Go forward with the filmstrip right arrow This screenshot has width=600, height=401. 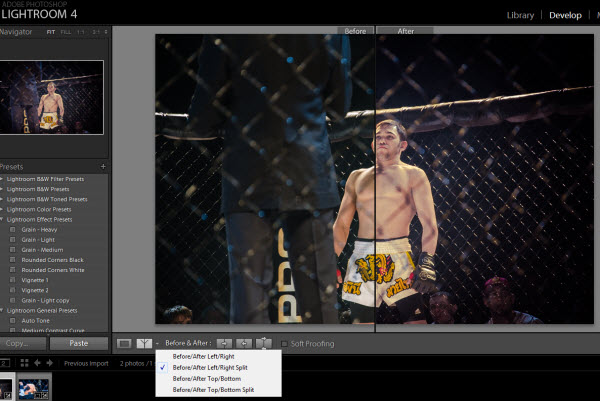(x=51, y=363)
